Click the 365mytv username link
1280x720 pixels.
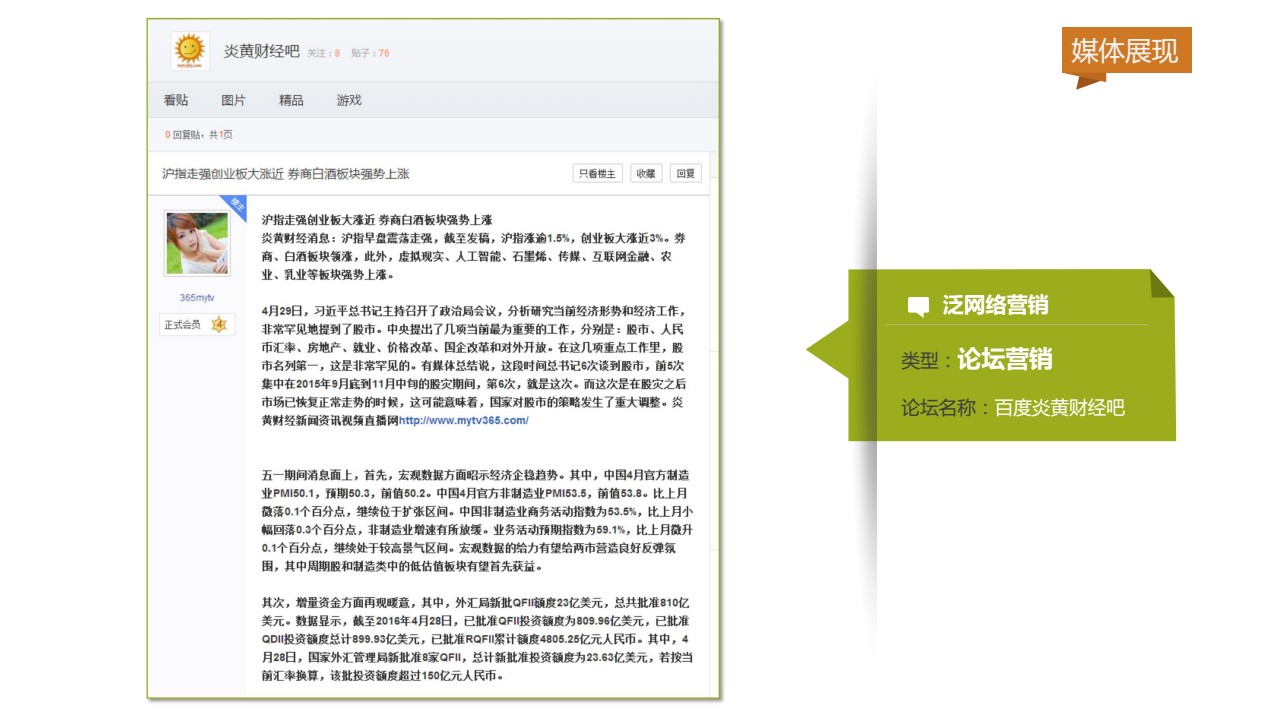[197, 298]
